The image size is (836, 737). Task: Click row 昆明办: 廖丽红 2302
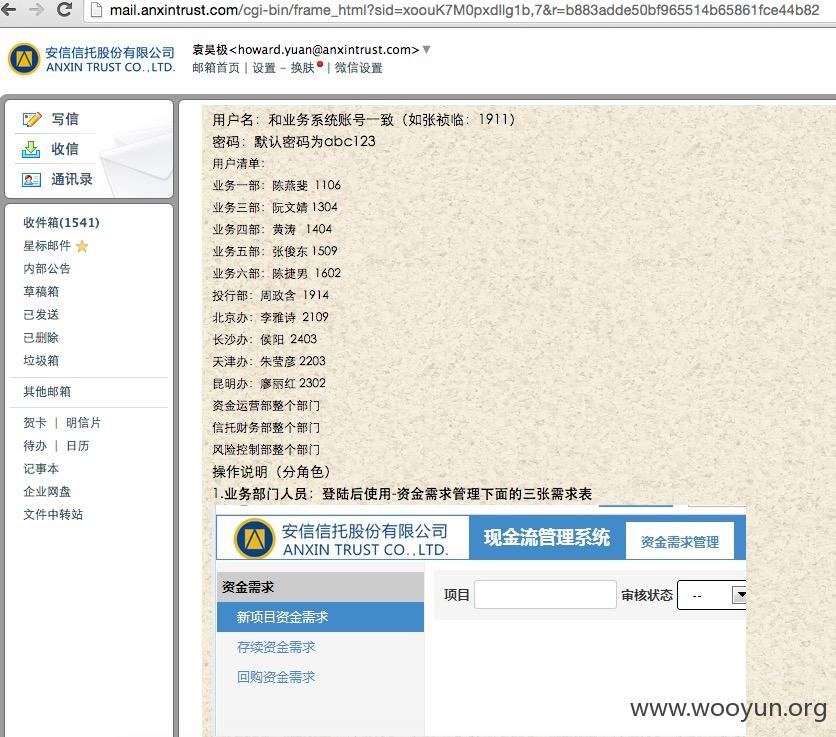click(269, 383)
